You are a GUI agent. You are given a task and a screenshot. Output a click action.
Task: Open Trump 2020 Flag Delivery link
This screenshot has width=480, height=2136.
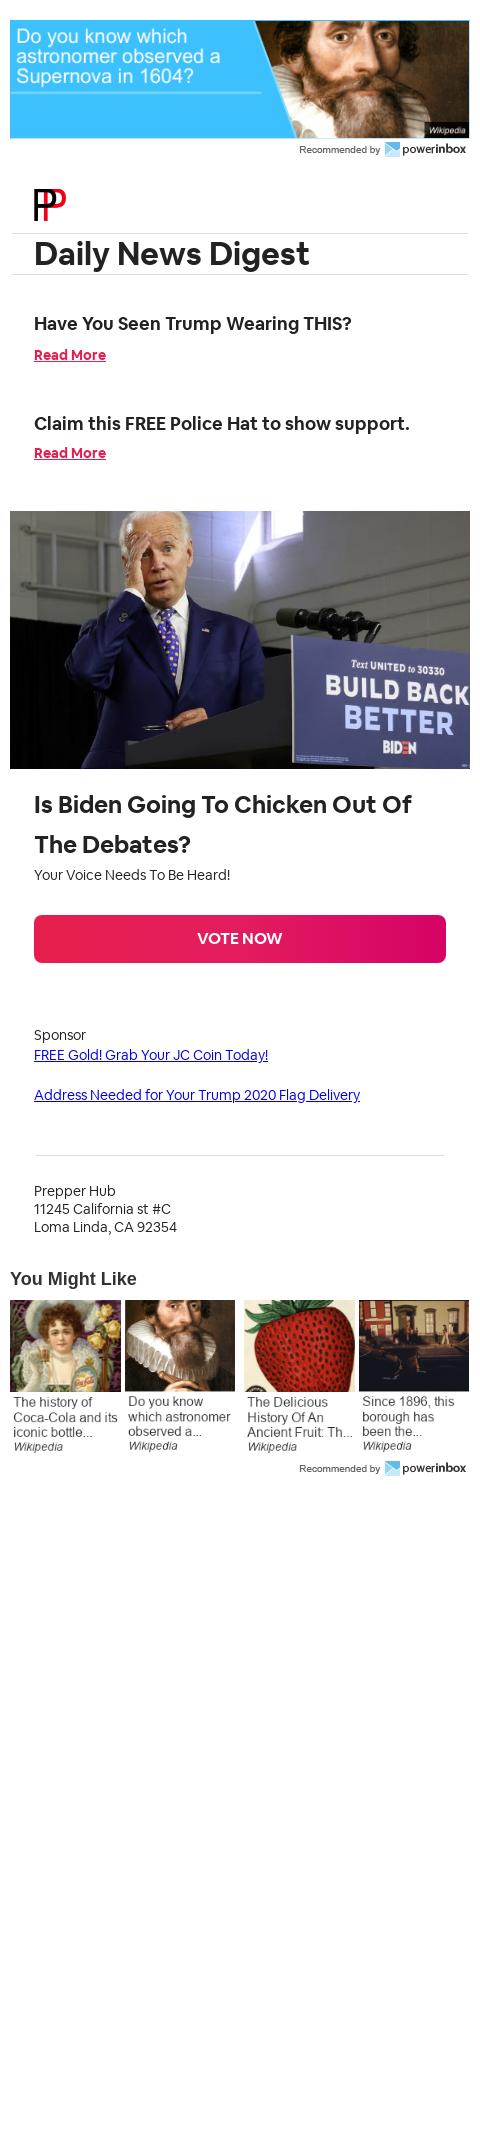click(197, 1095)
